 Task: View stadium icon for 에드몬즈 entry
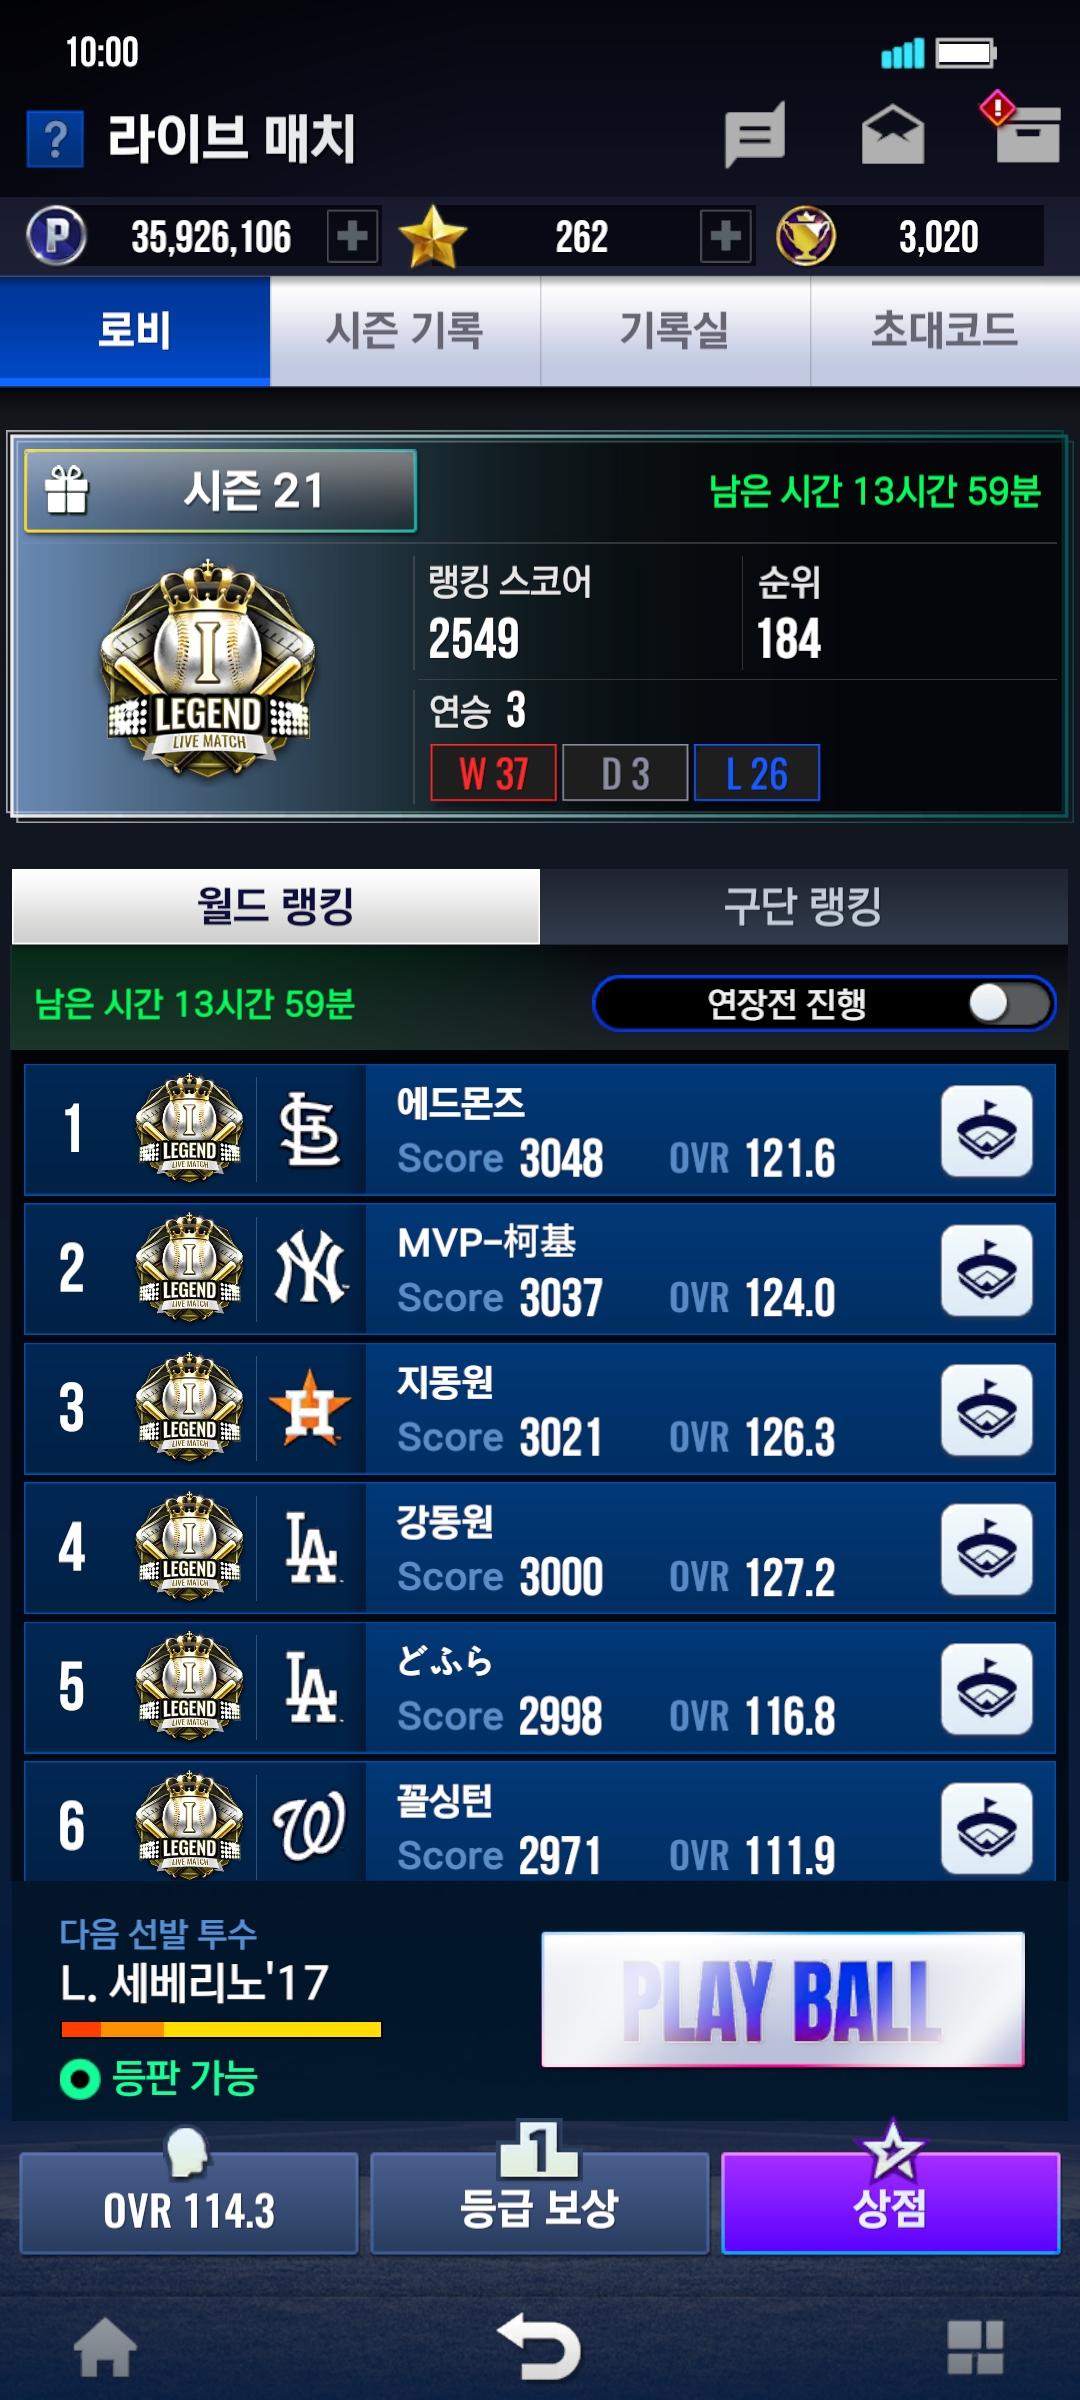pos(987,1131)
